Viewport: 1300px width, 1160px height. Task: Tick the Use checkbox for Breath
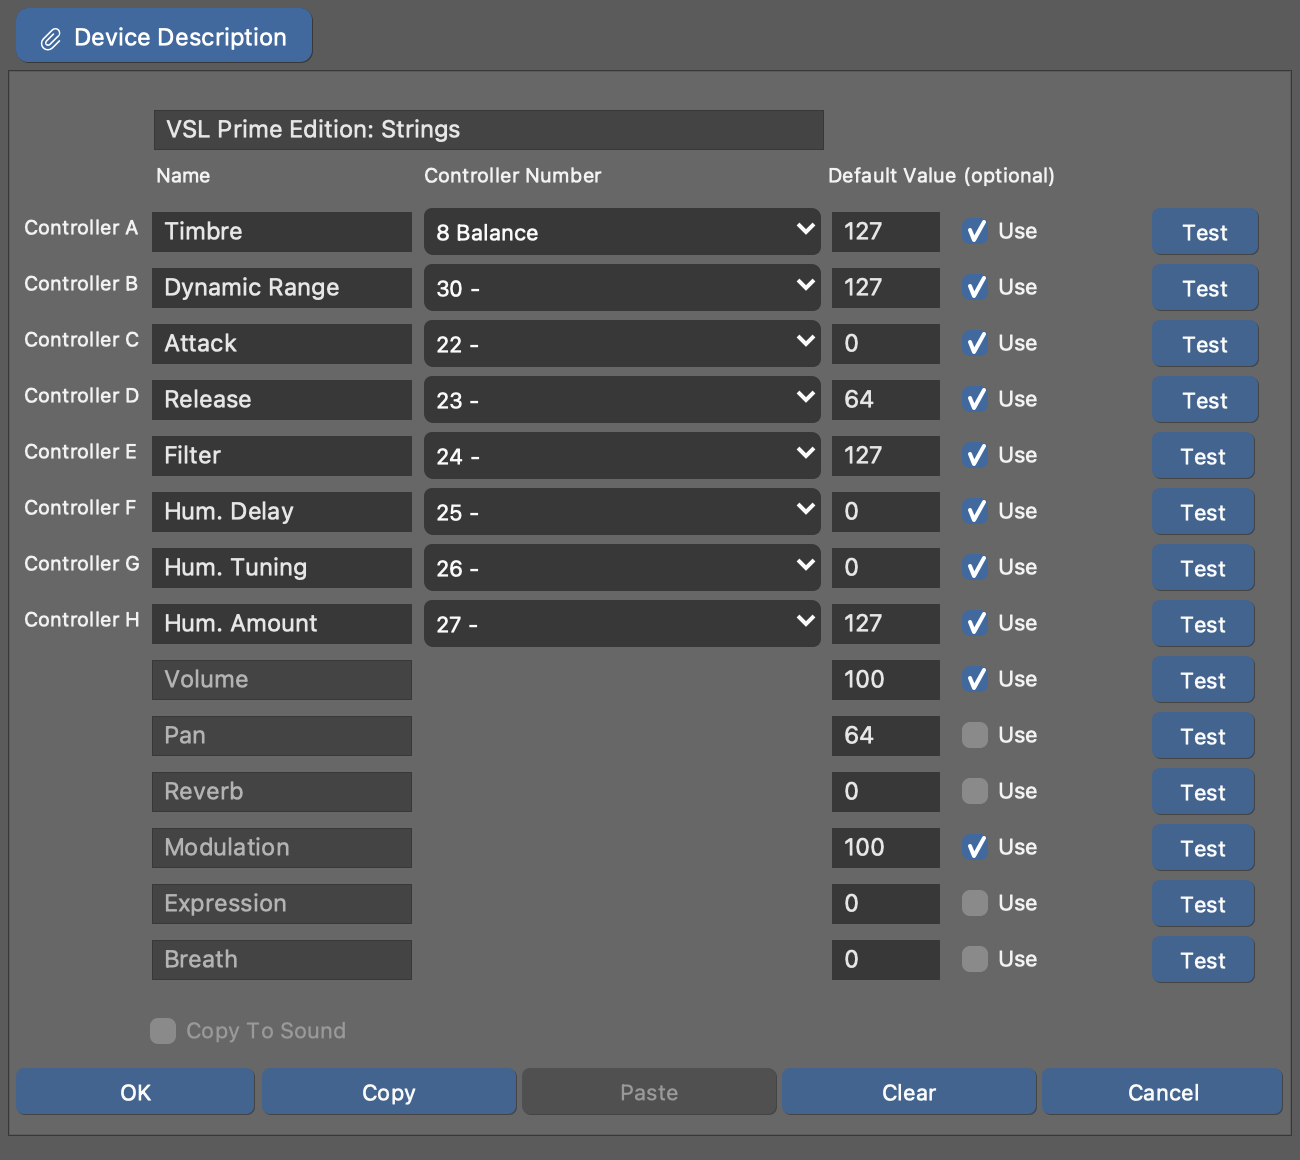pos(975,960)
